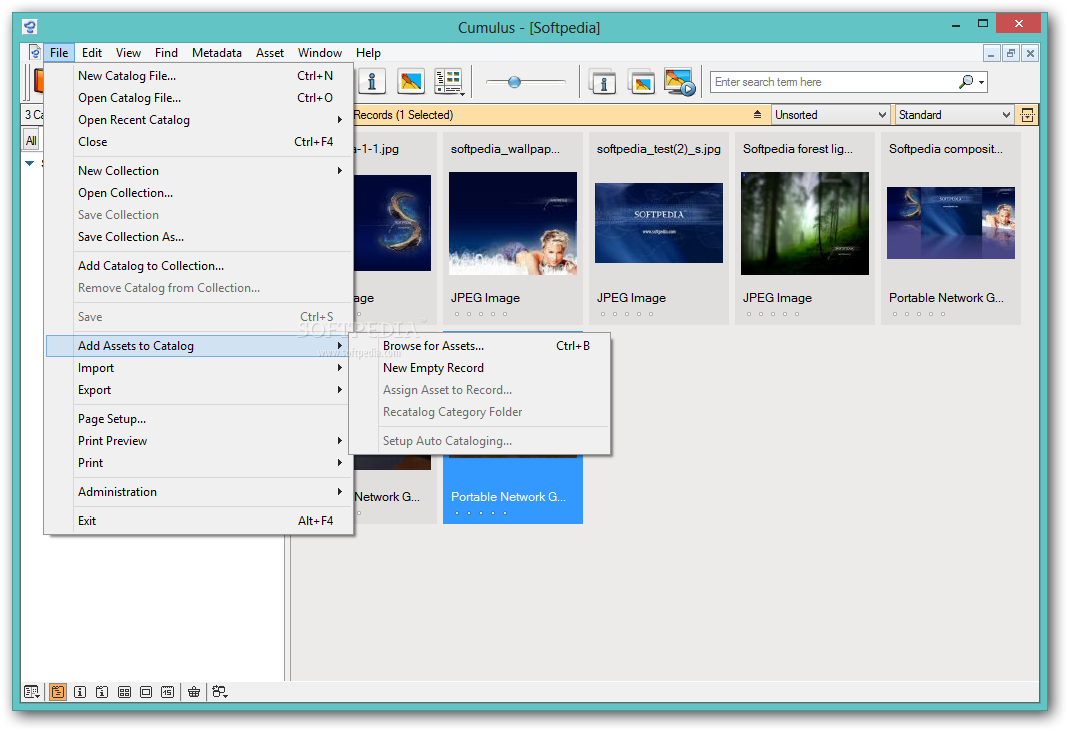Viewport: 1068px width, 731px height.
Task: Click the eject icon in records bar
Action: pos(757,114)
